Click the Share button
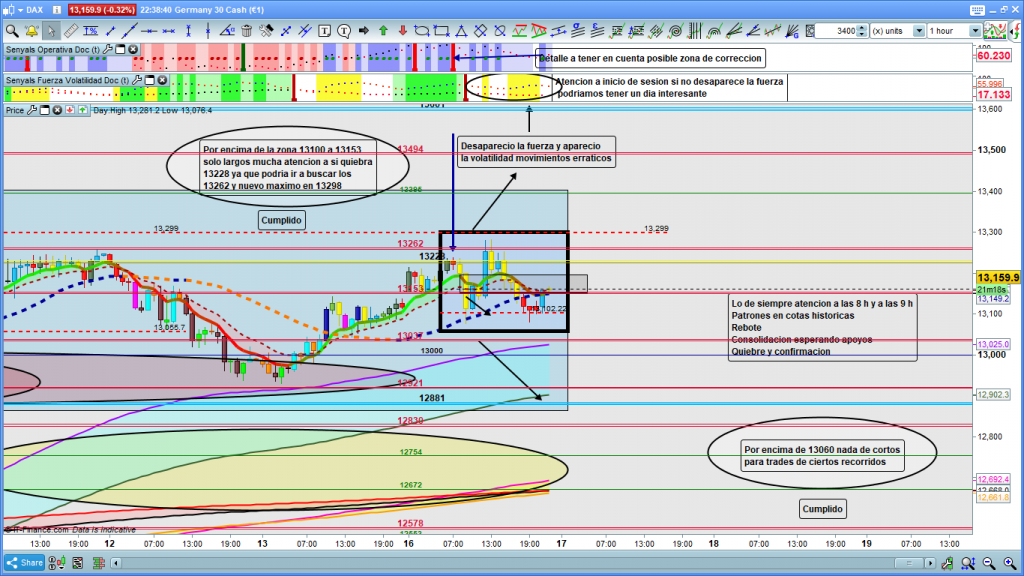This screenshot has width=1024, height=576. [x=23, y=563]
